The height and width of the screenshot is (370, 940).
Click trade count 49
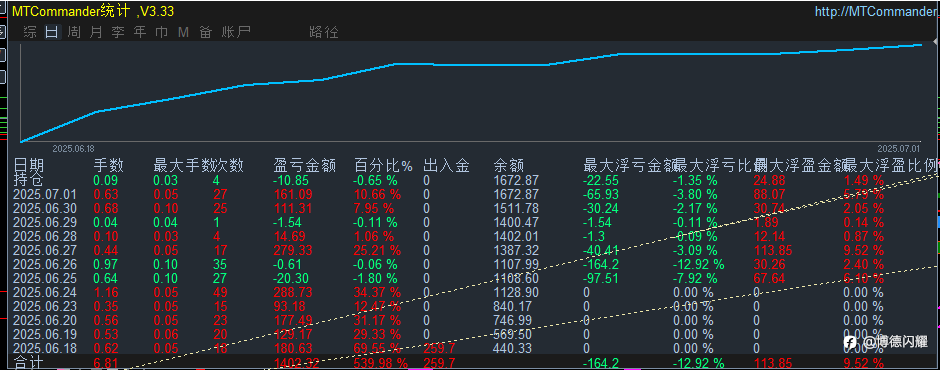pyautogui.click(x=221, y=292)
